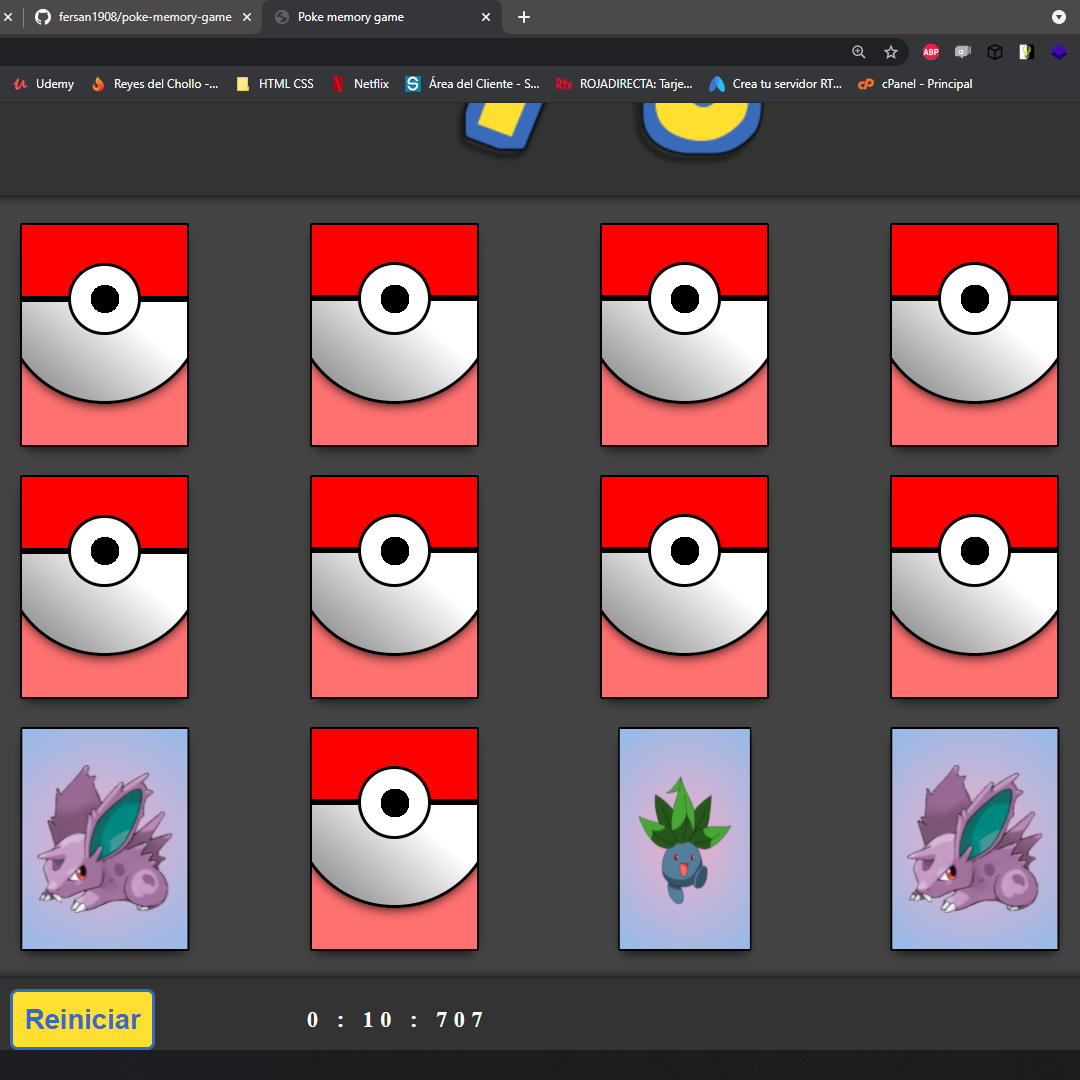This screenshot has height=1080, width=1080.
Task: Open the Netflix bookmark
Action: pyautogui.click(x=360, y=84)
